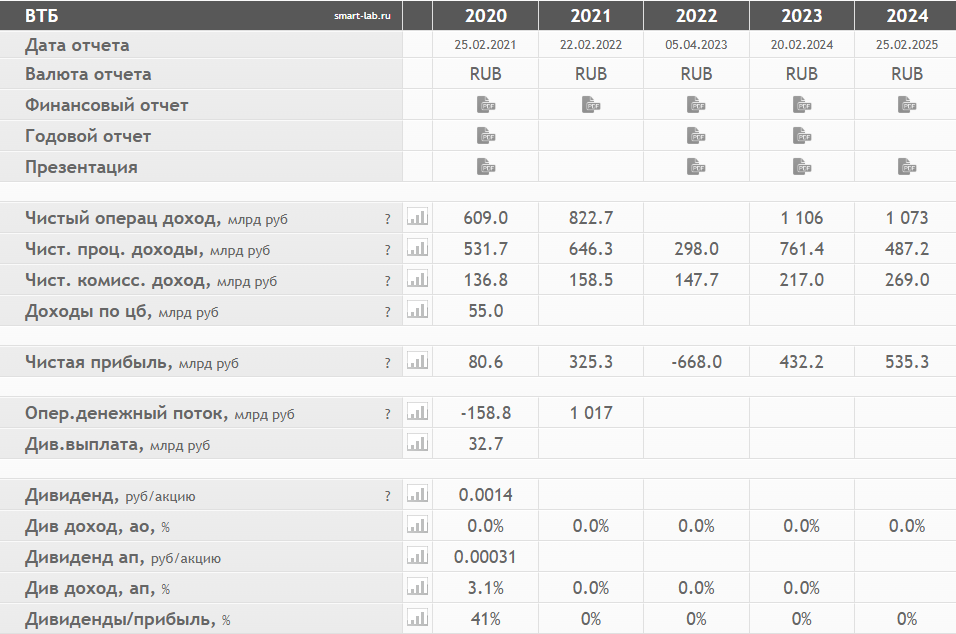The height and width of the screenshot is (634, 956).
Task: Show chart for Чистая прибыль
Action: point(418,361)
